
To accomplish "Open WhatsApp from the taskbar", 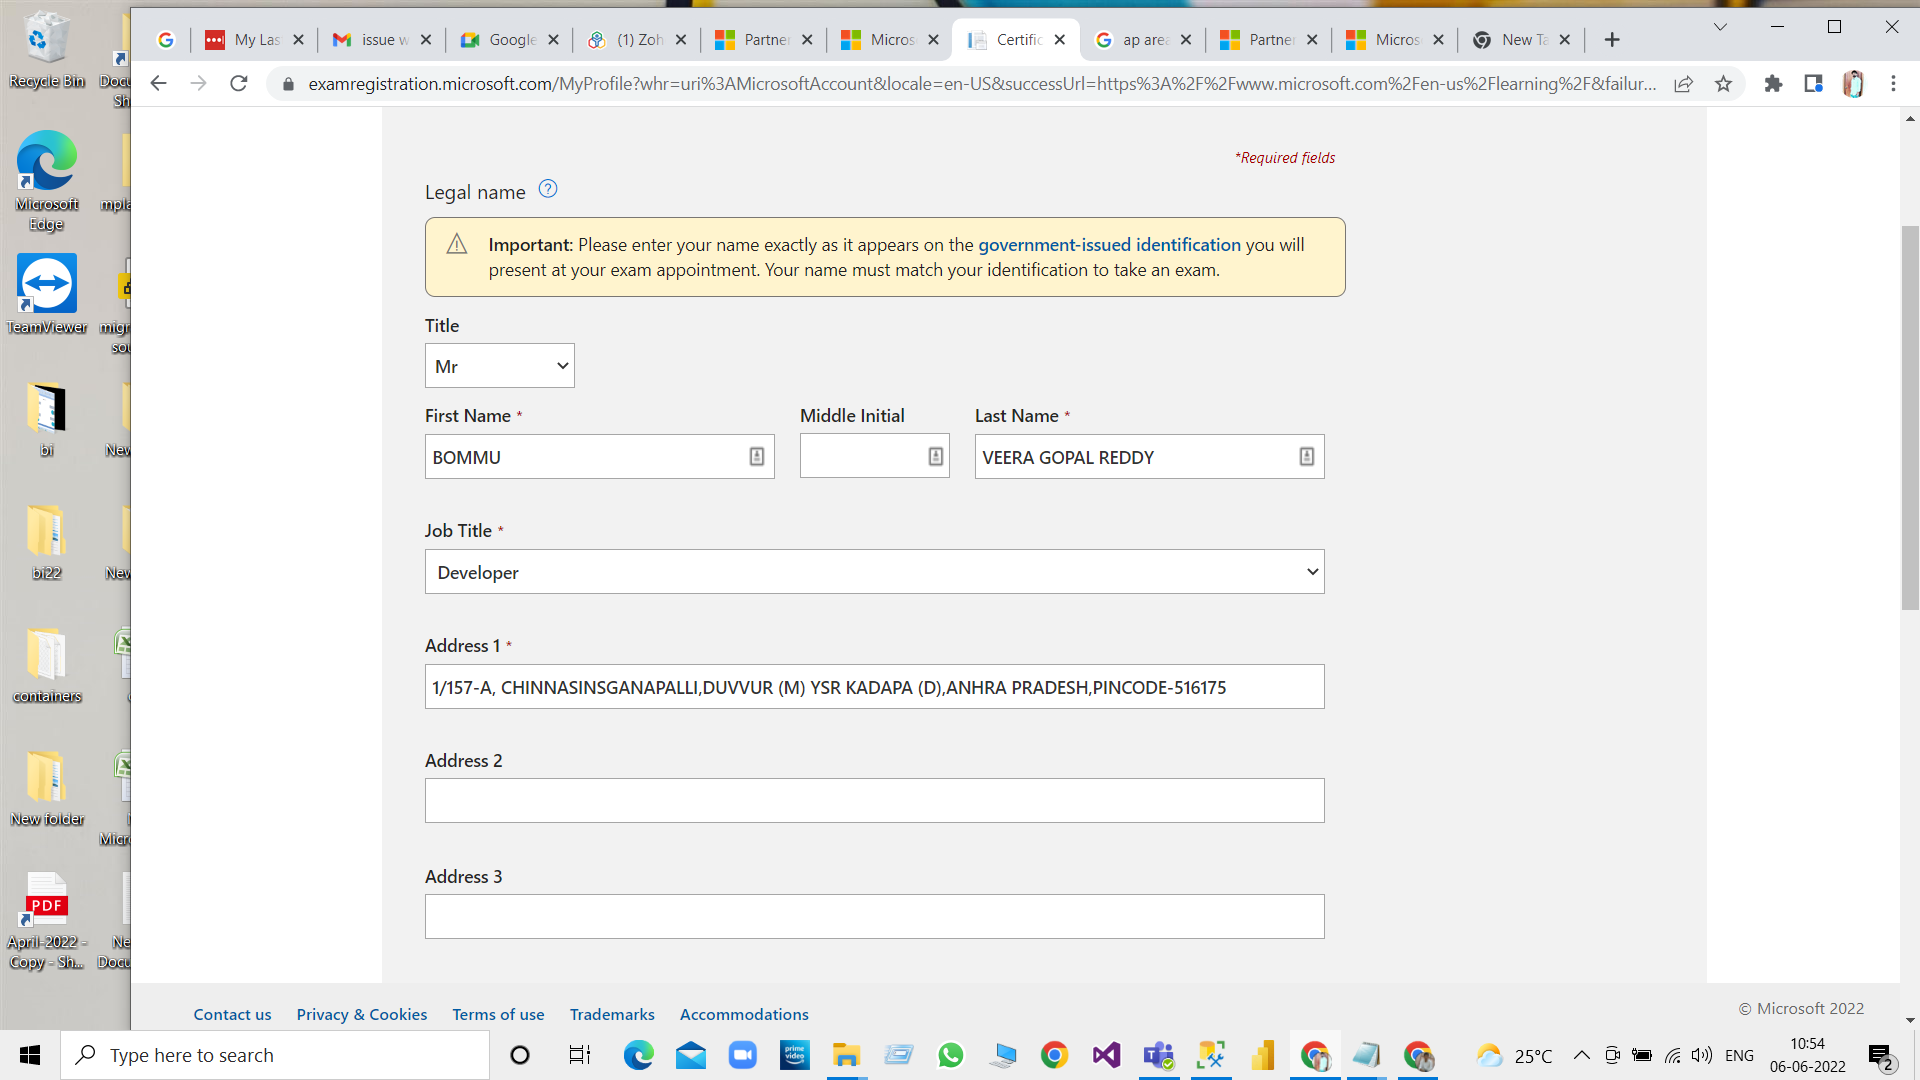I will (950, 1055).
